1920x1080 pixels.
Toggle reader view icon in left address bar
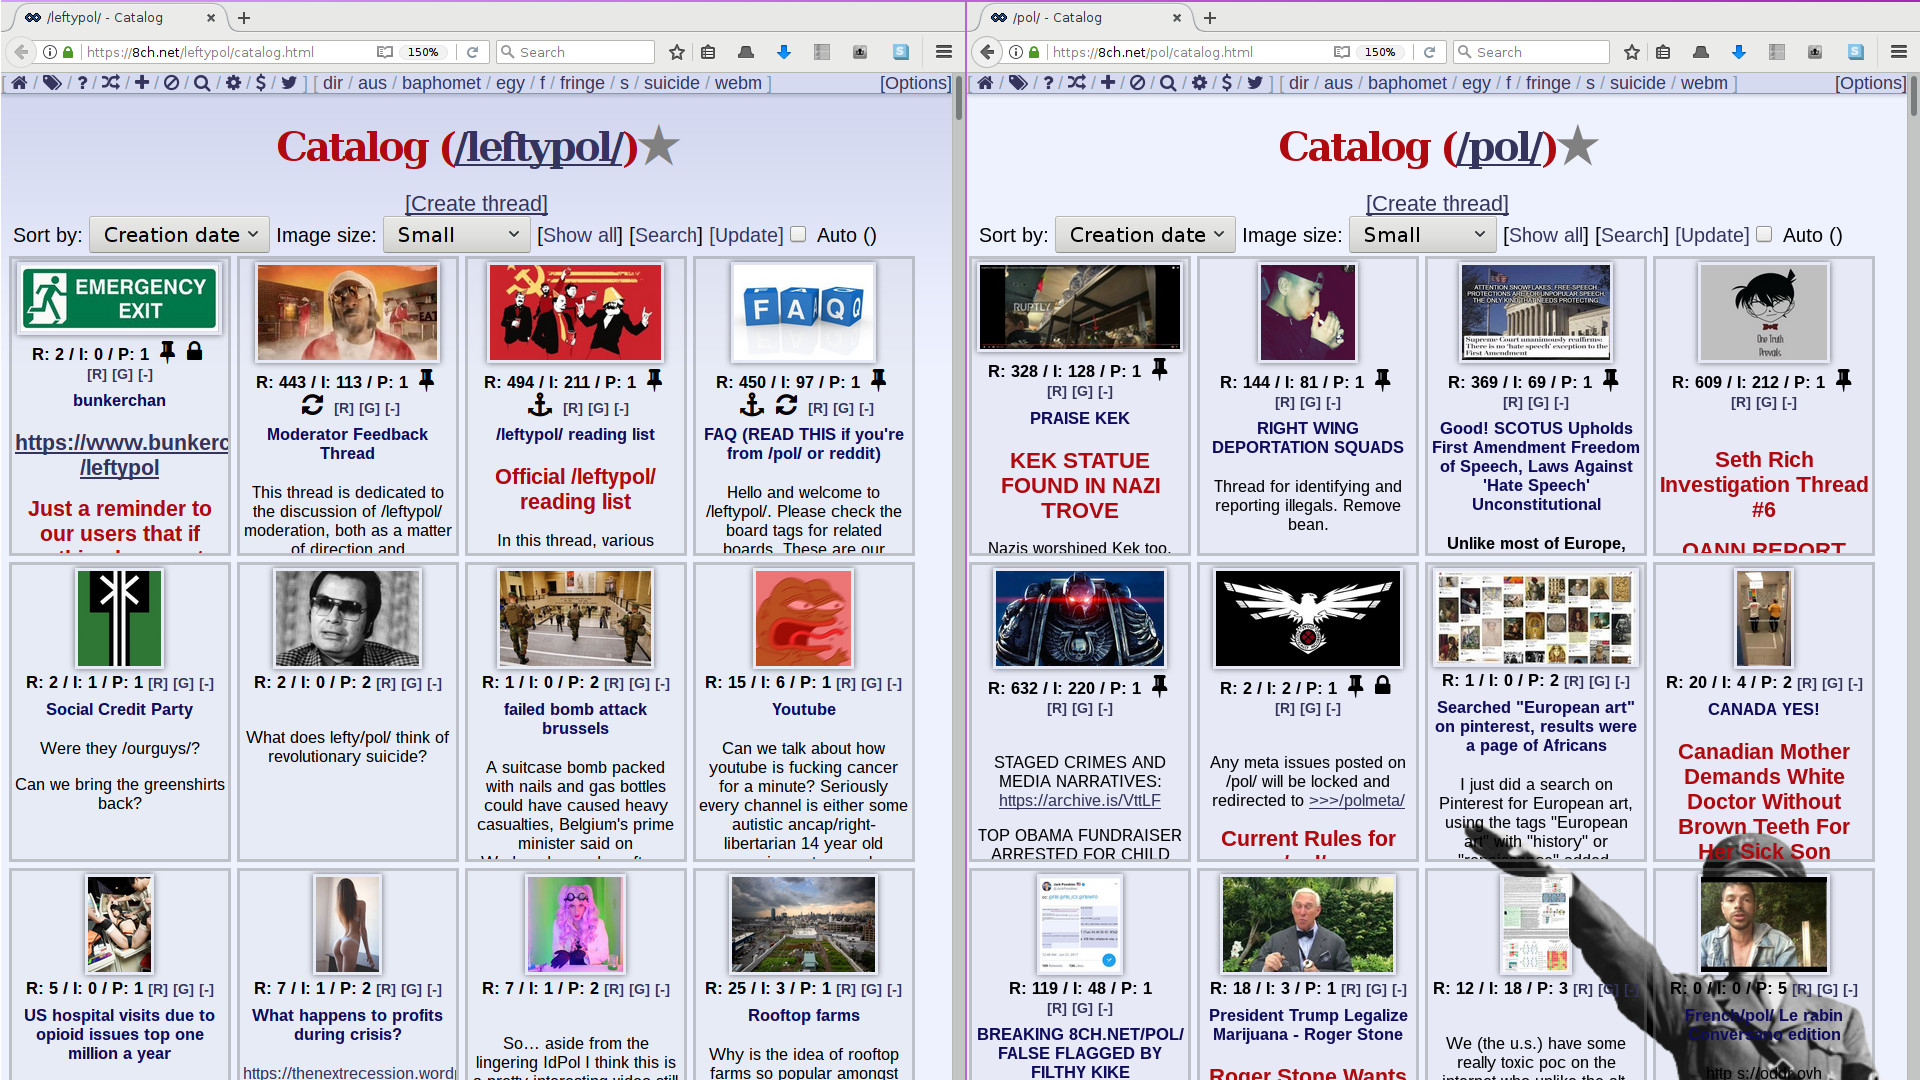(385, 52)
